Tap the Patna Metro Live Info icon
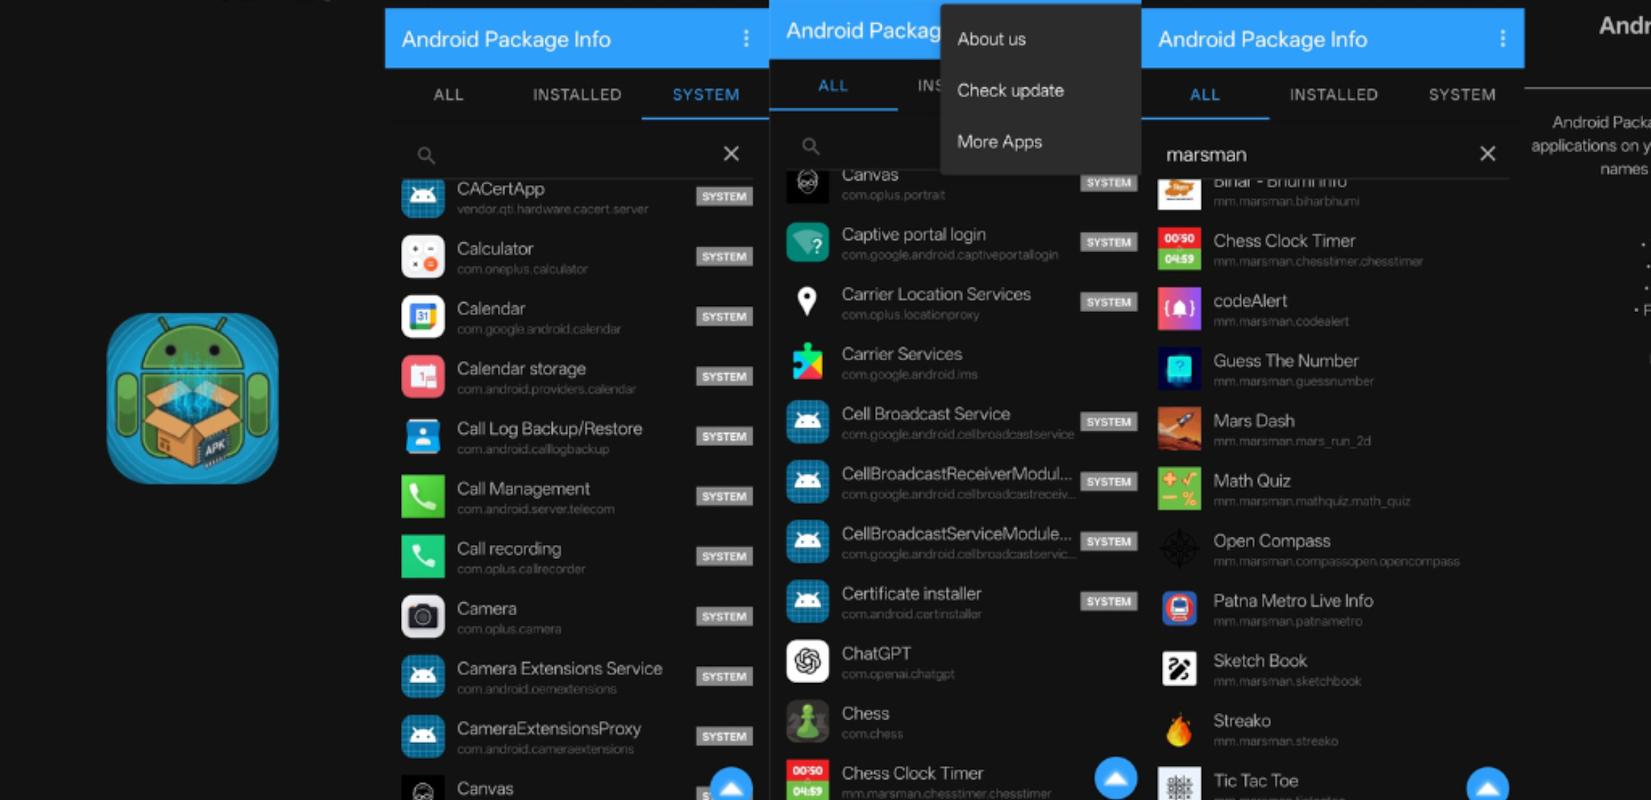 coord(1180,609)
